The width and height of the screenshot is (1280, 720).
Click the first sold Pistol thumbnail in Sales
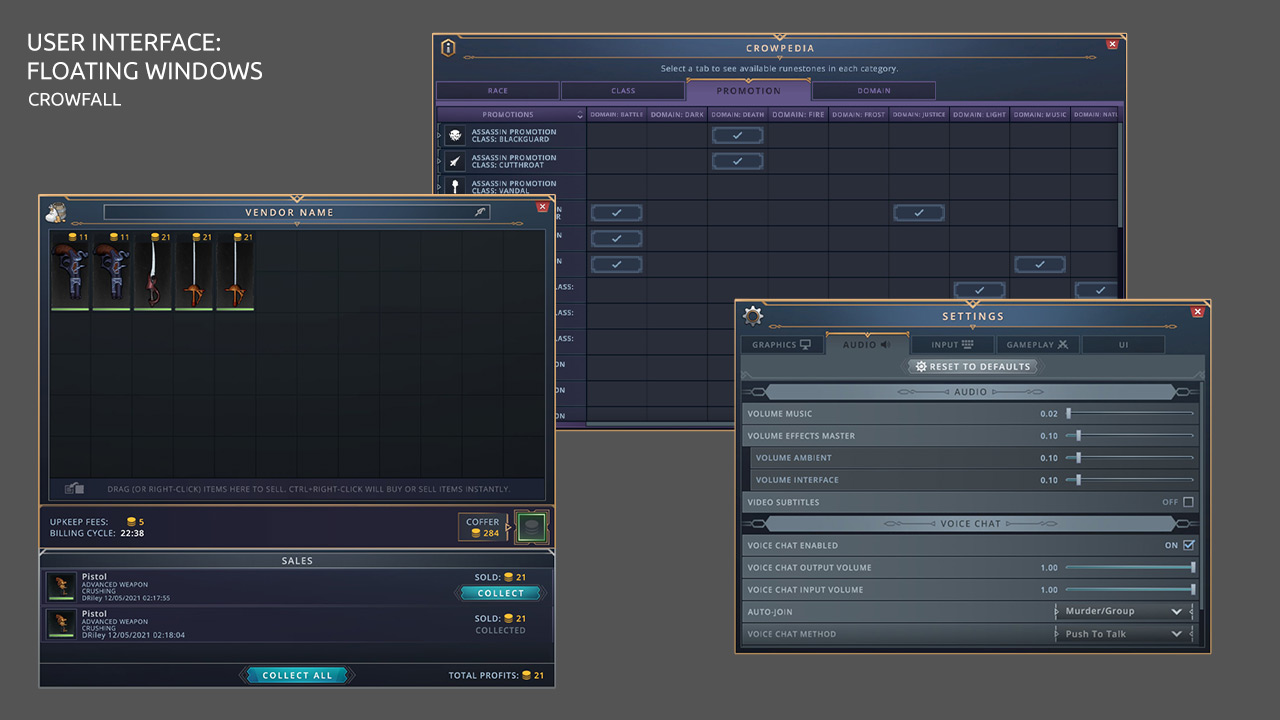(x=62, y=587)
